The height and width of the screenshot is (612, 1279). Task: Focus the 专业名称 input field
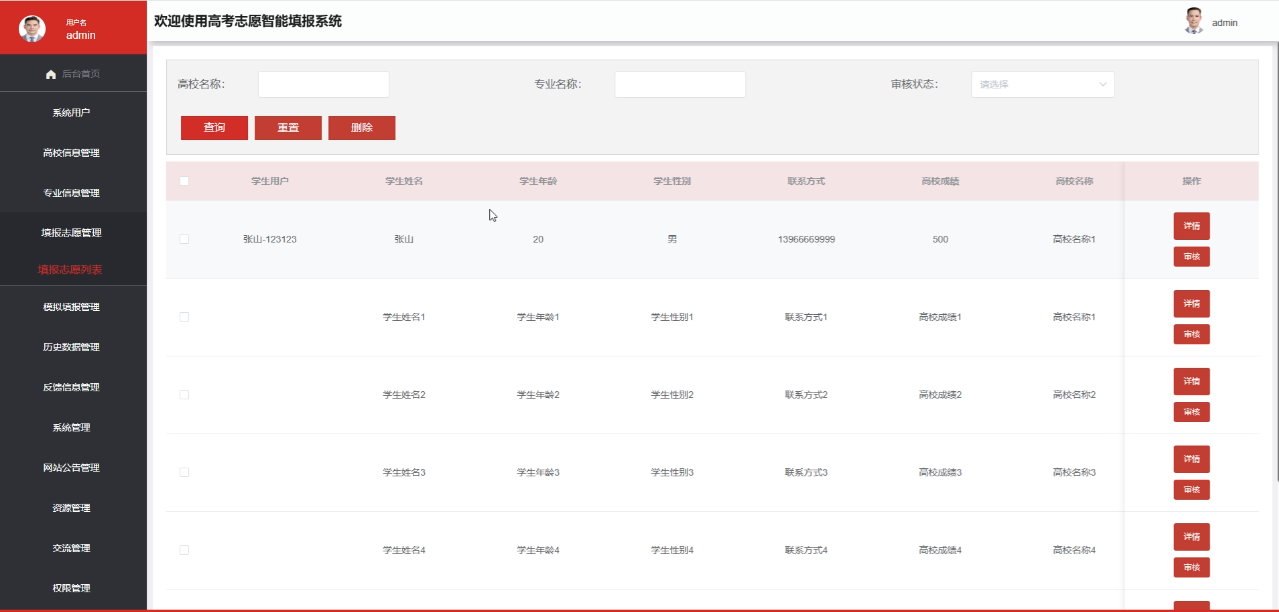pos(680,84)
